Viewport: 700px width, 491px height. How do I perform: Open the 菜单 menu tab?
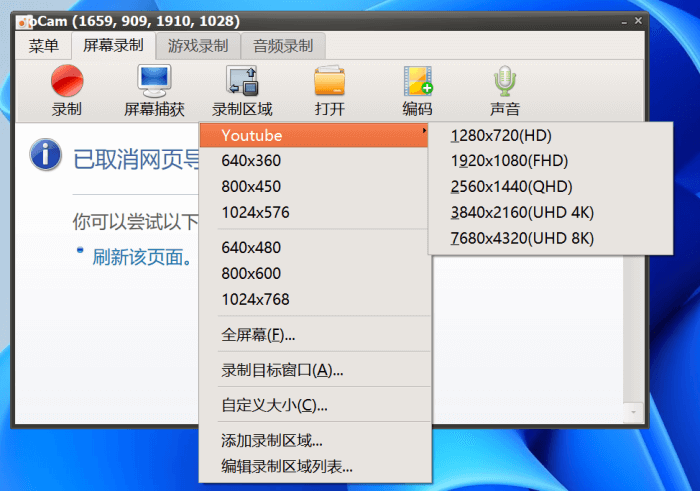coord(43,46)
